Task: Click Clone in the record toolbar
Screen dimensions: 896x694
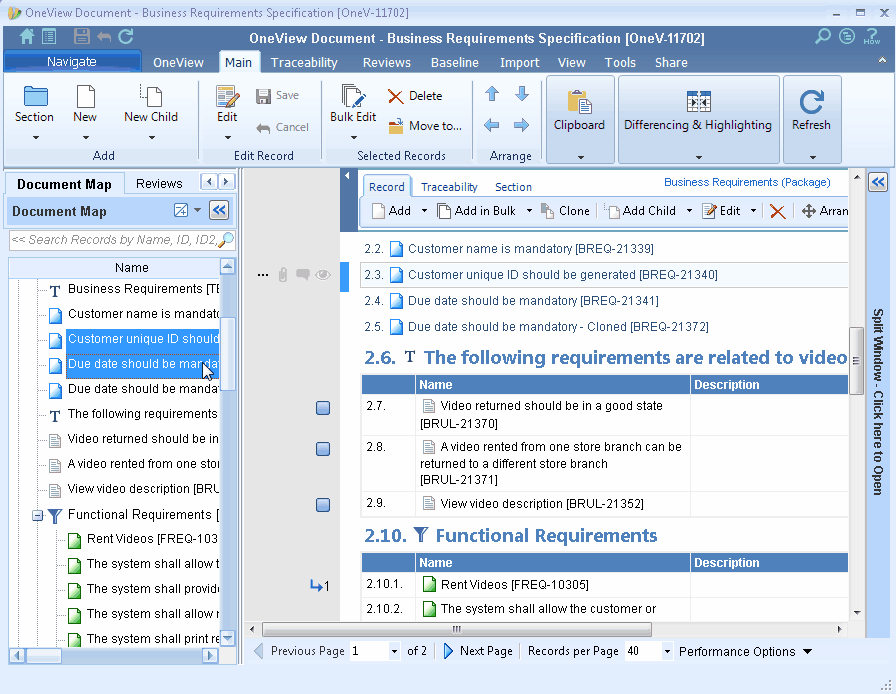Action: pyautogui.click(x=565, y=211)
